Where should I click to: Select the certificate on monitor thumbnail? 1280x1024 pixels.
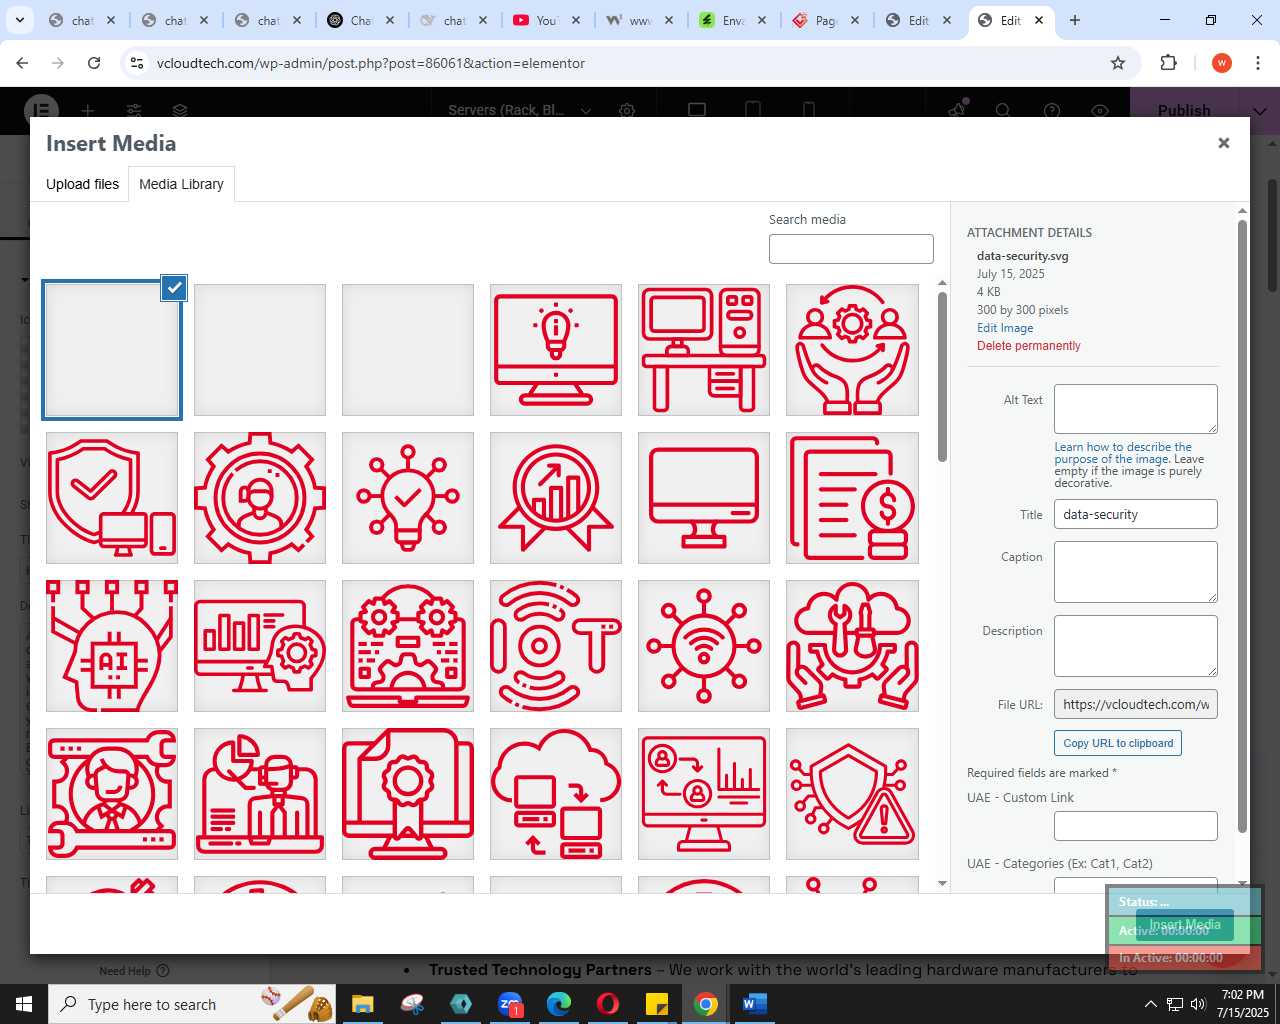[408, 794]
